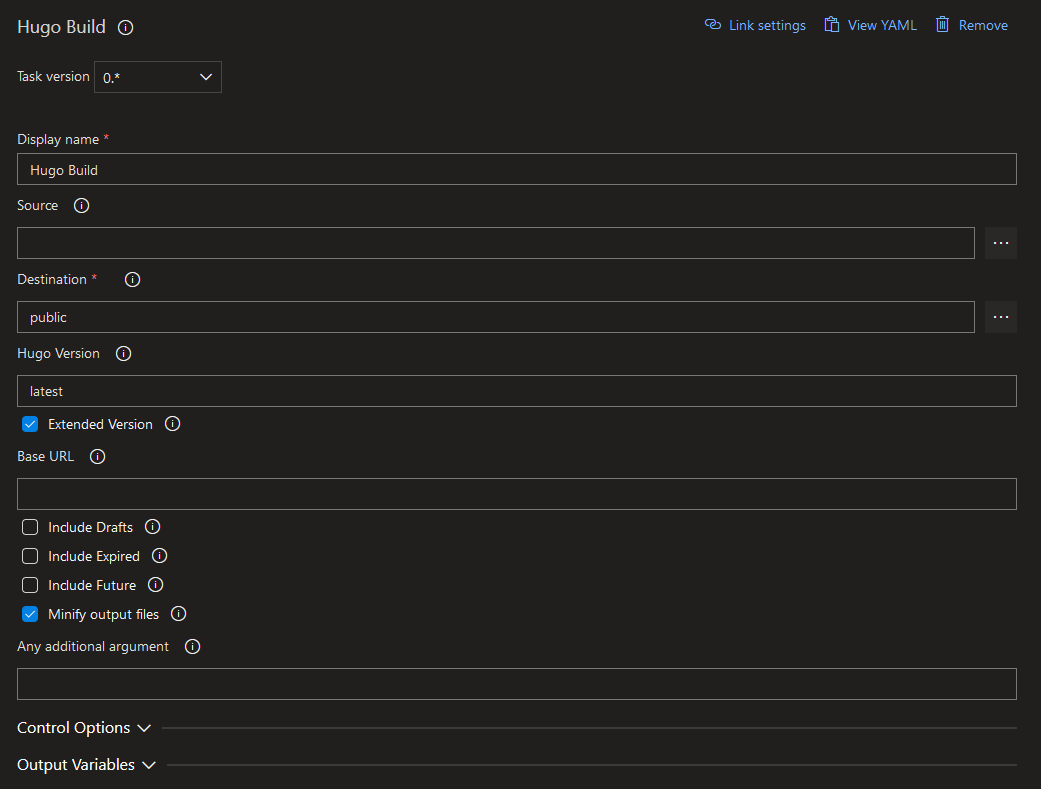
Task: Show info for Minify output files
Action: [x=179, y=614]
